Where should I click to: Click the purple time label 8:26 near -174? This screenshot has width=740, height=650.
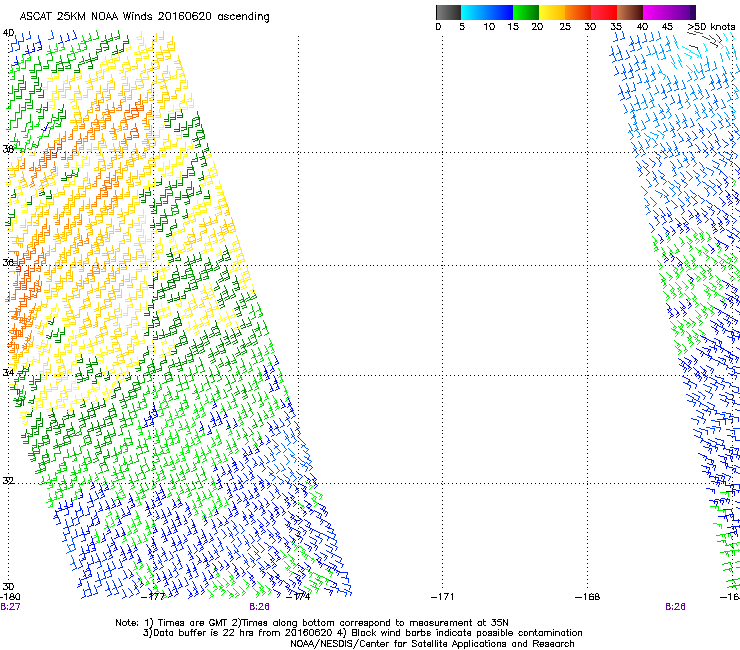[259, 607]
